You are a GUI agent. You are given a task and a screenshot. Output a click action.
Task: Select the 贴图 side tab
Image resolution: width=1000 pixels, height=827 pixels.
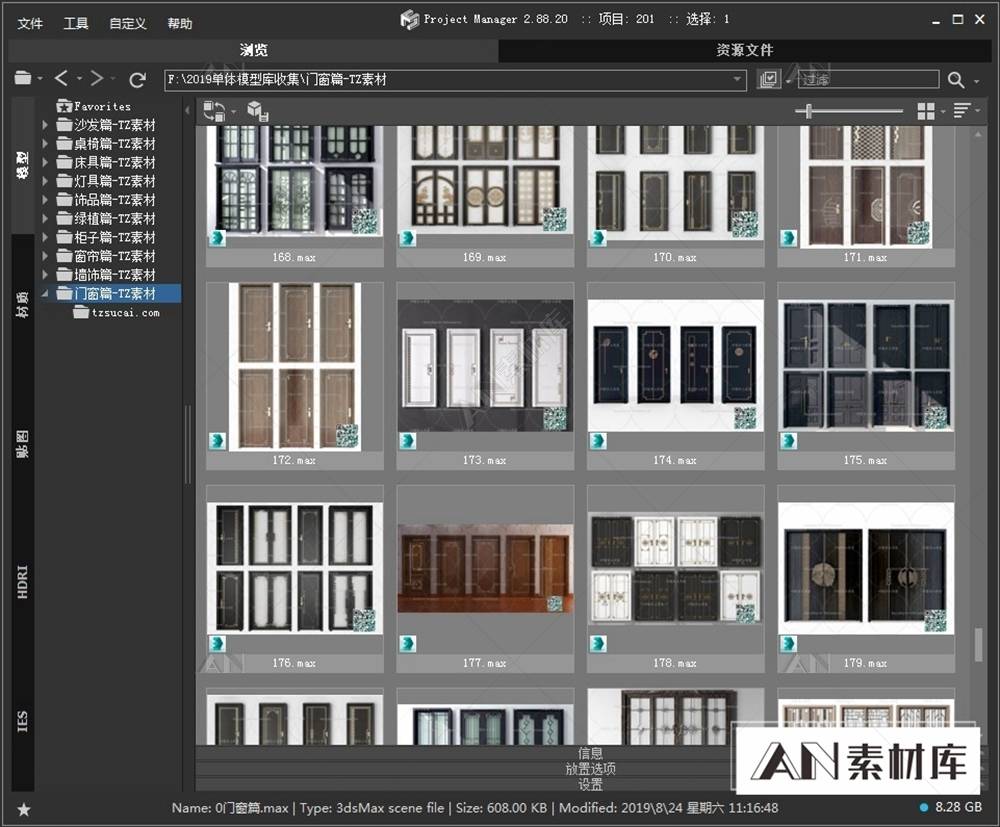pyautogui.click(x=23, y=444)
